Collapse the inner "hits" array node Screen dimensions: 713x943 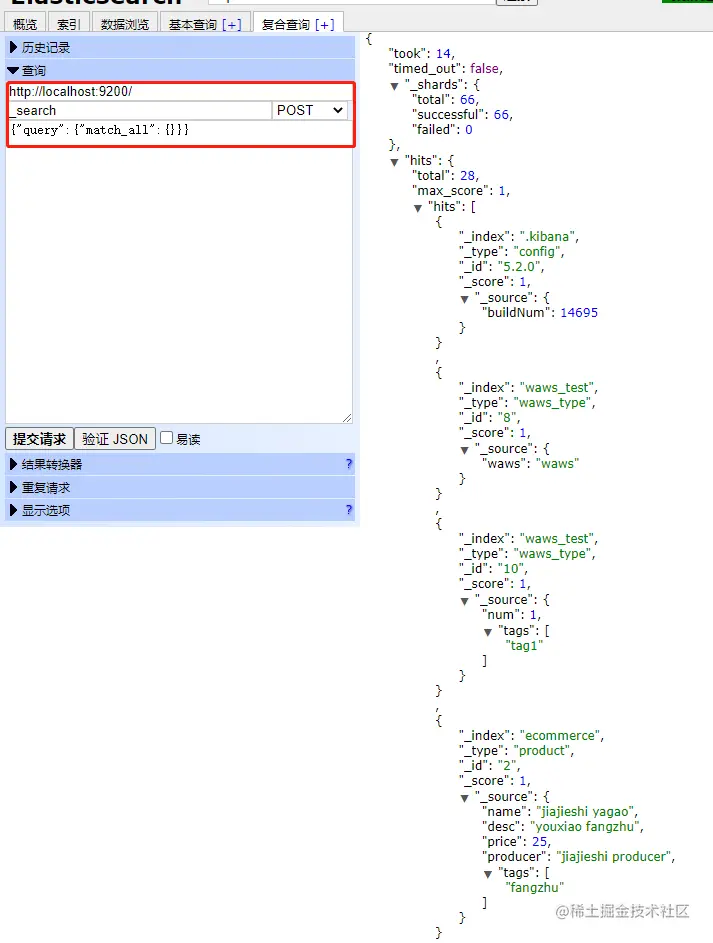coord(418,208)
